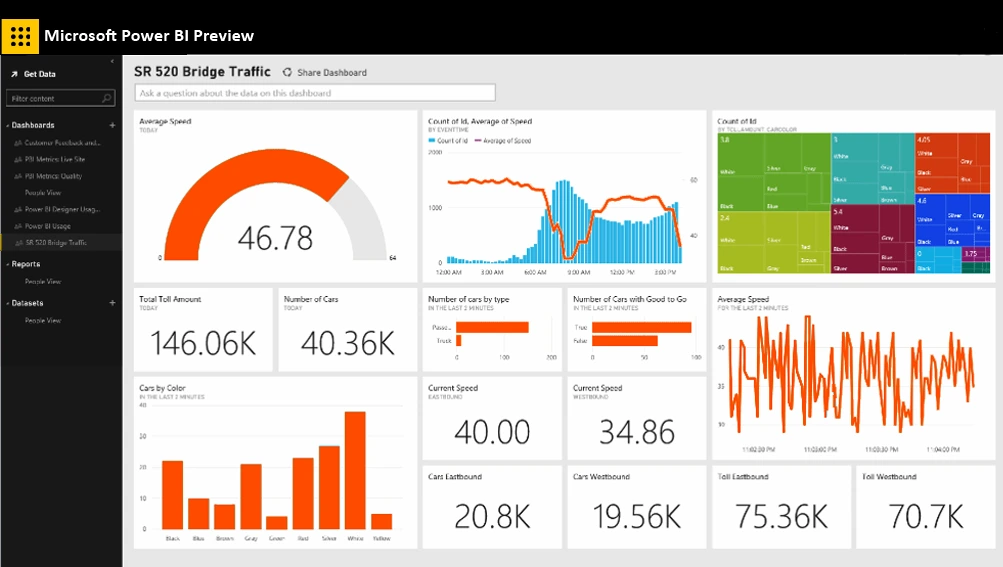Open the Cars by Color bar chart tile
The image size is (1003, 567).
[x=275, y=463]
